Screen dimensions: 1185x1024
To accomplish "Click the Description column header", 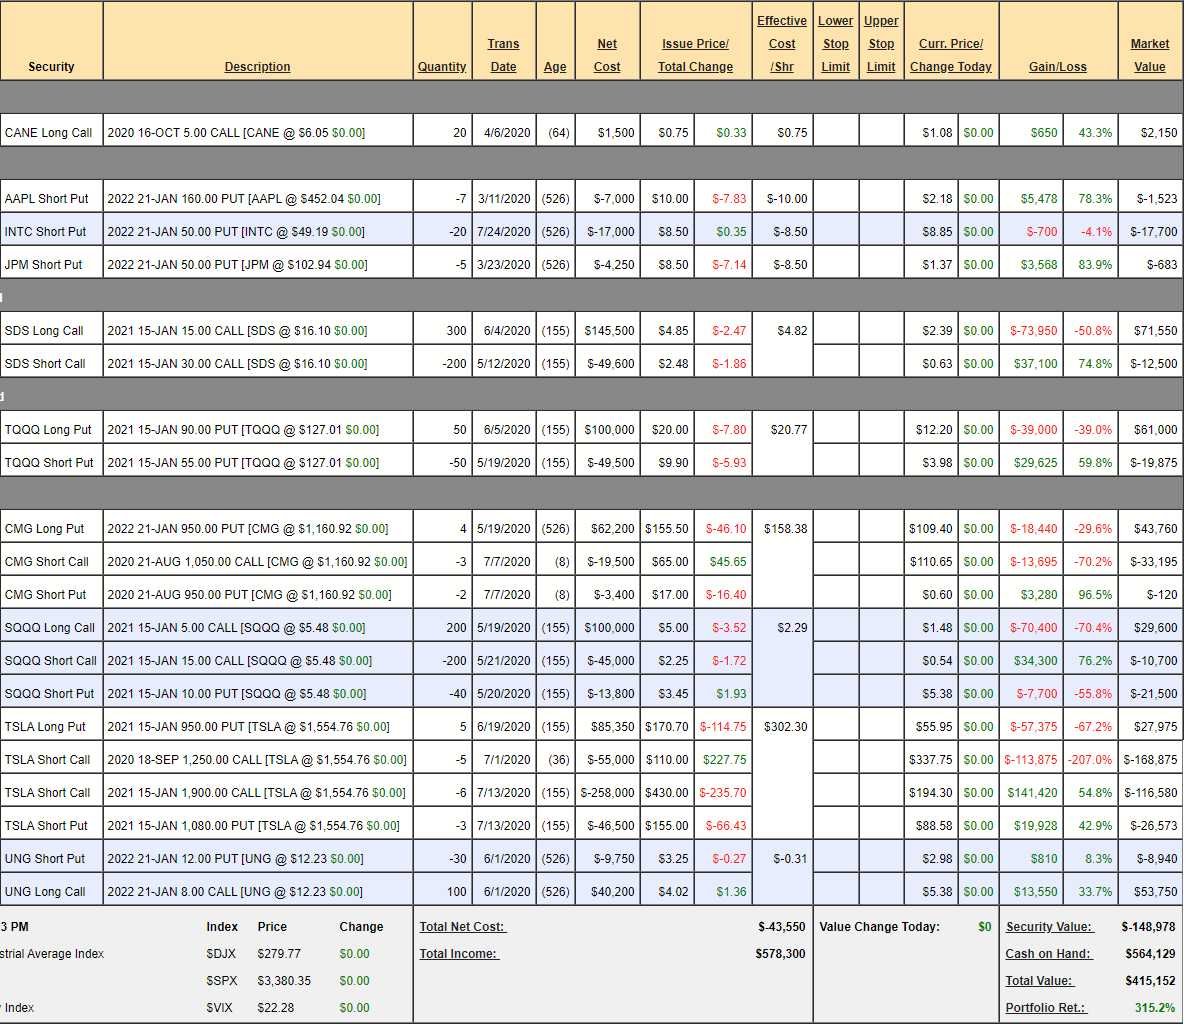I will tap(257, 67).
